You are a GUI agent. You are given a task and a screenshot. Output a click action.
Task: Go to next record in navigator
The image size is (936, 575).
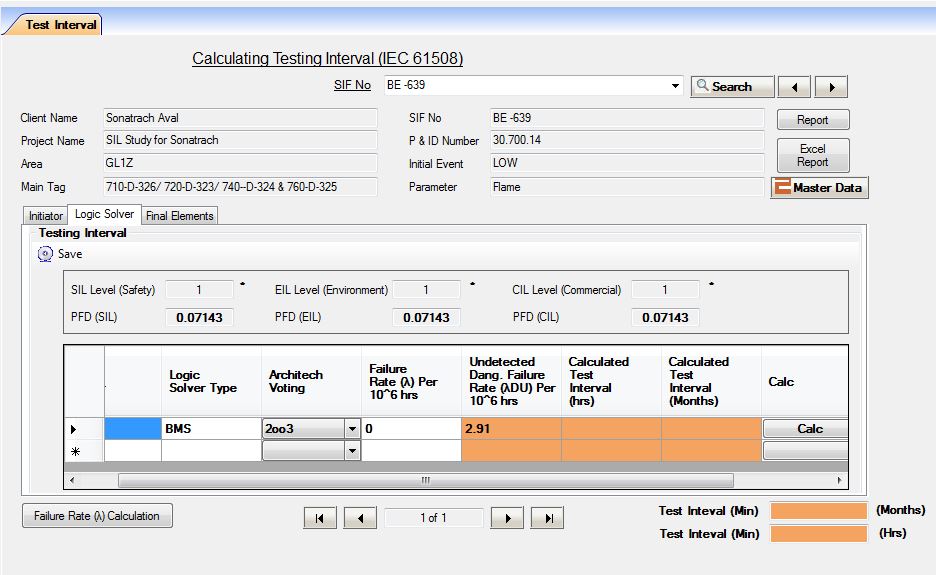[508, 518]
